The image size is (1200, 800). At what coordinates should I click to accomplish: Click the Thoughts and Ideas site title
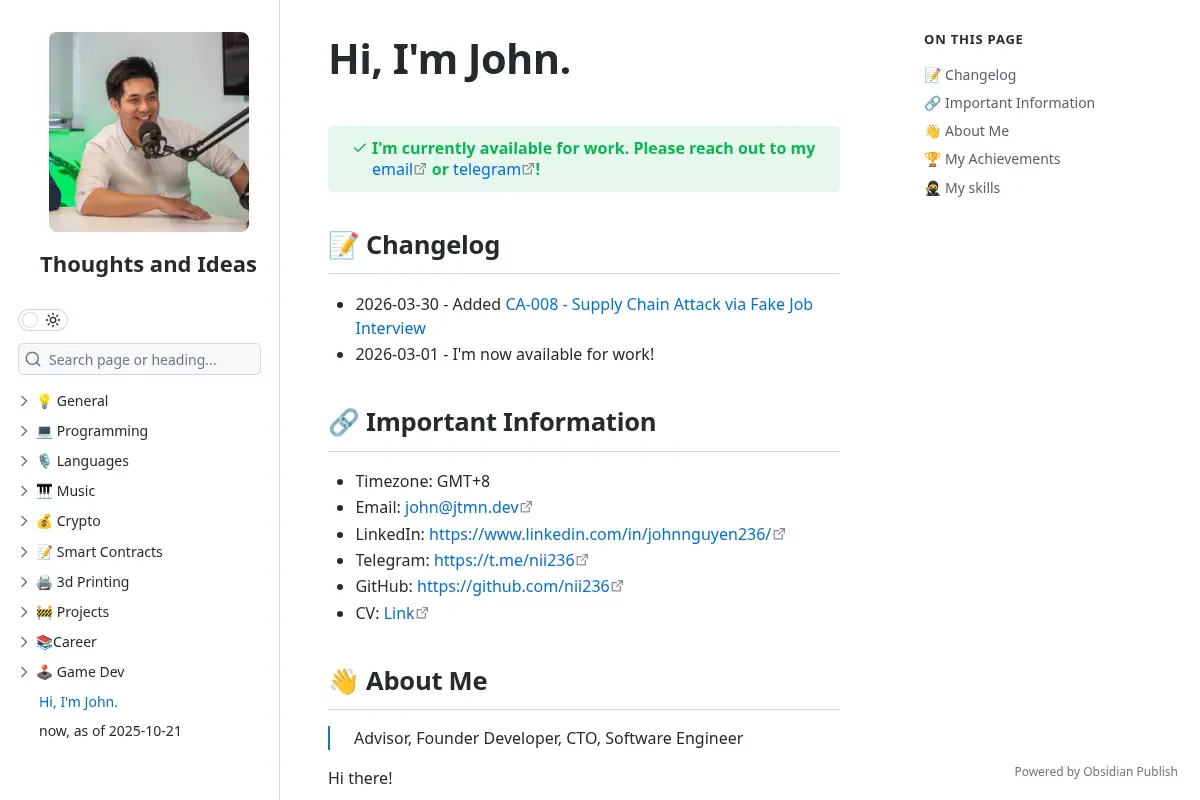[149, 264]
